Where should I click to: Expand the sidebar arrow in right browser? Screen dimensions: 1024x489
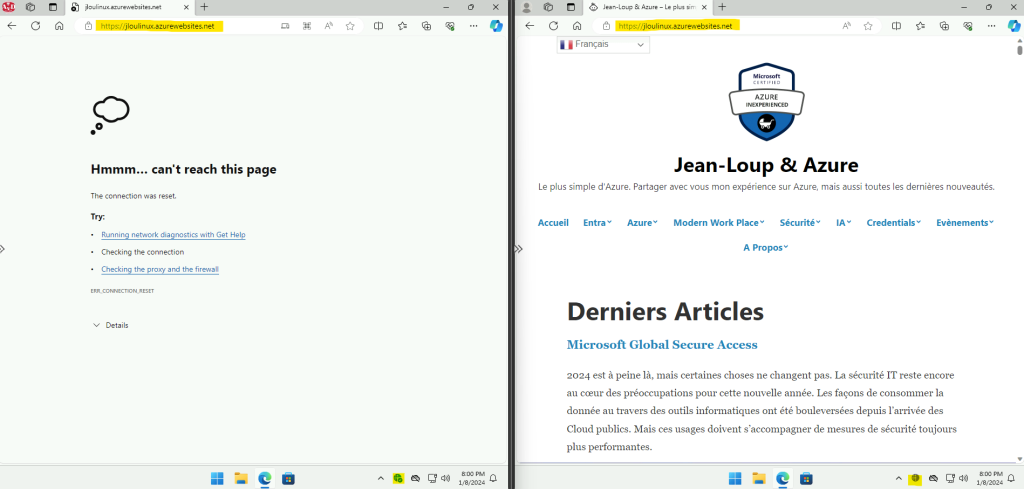click(519, 249)
